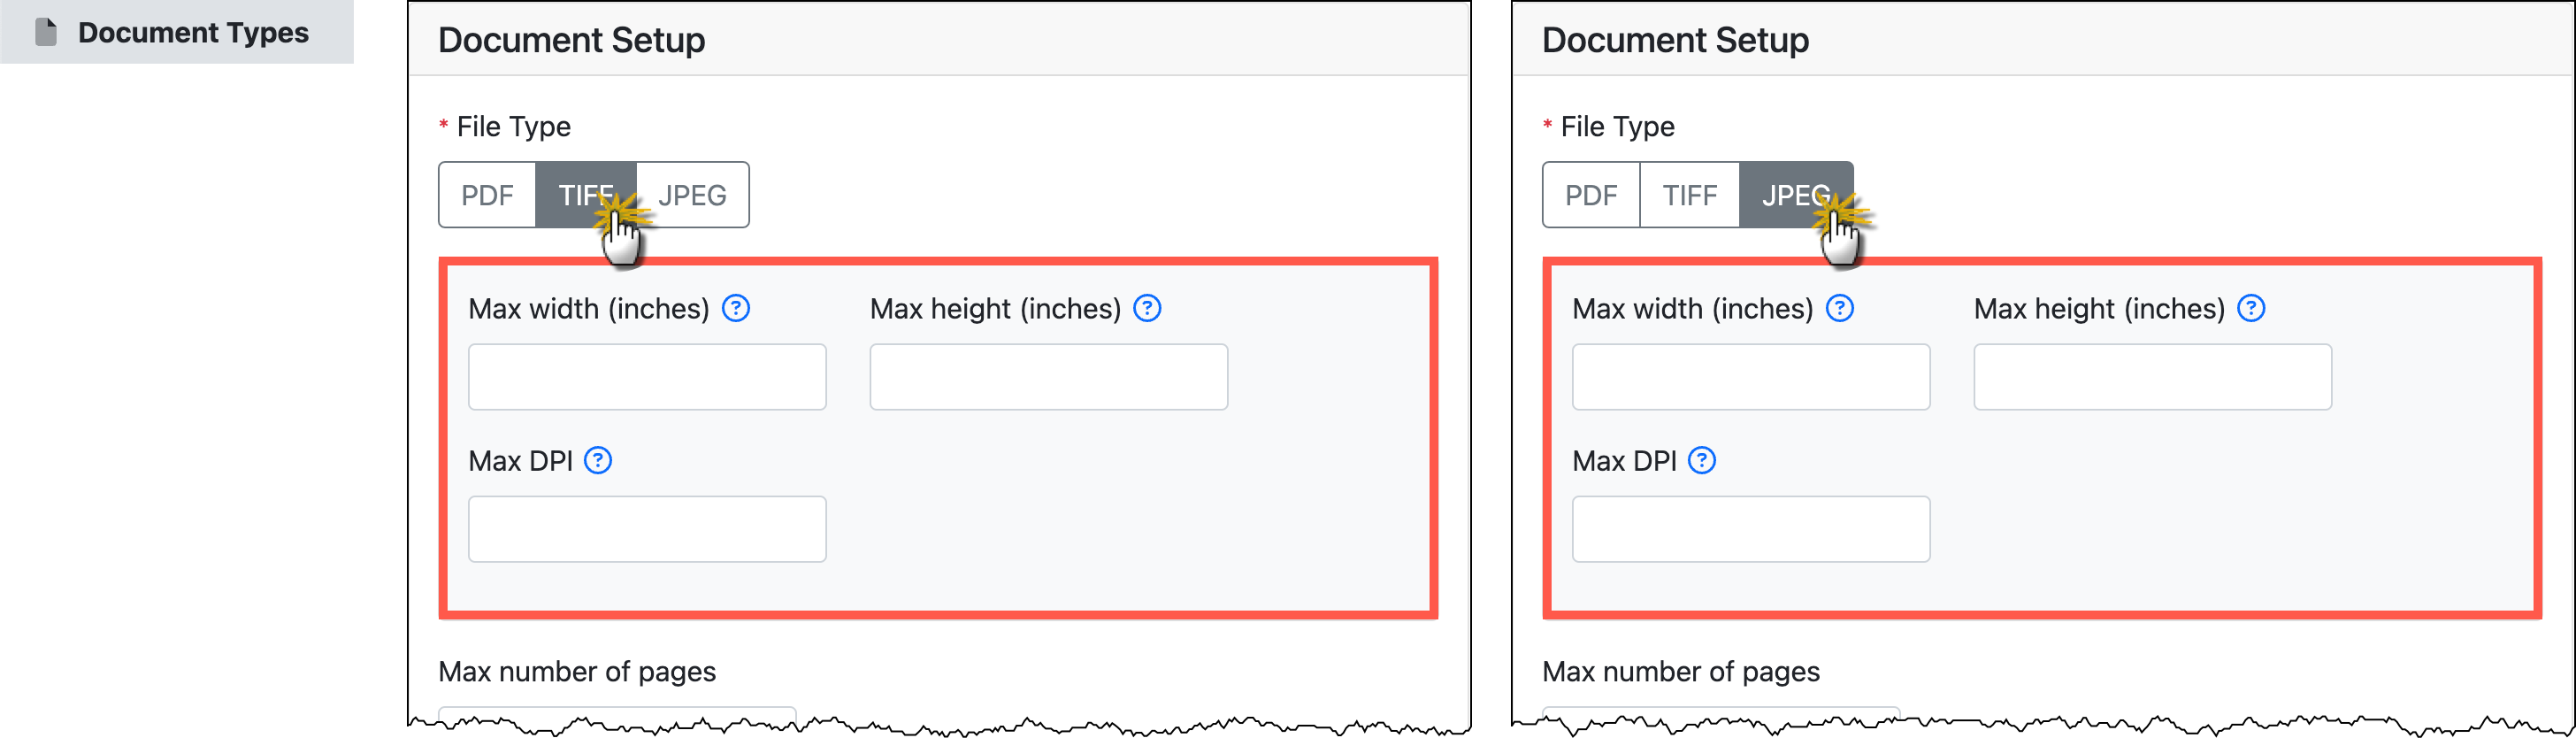Click Max DPI input in right panel
This screenshot has width=2576, height=738.
click(1751, 529)
